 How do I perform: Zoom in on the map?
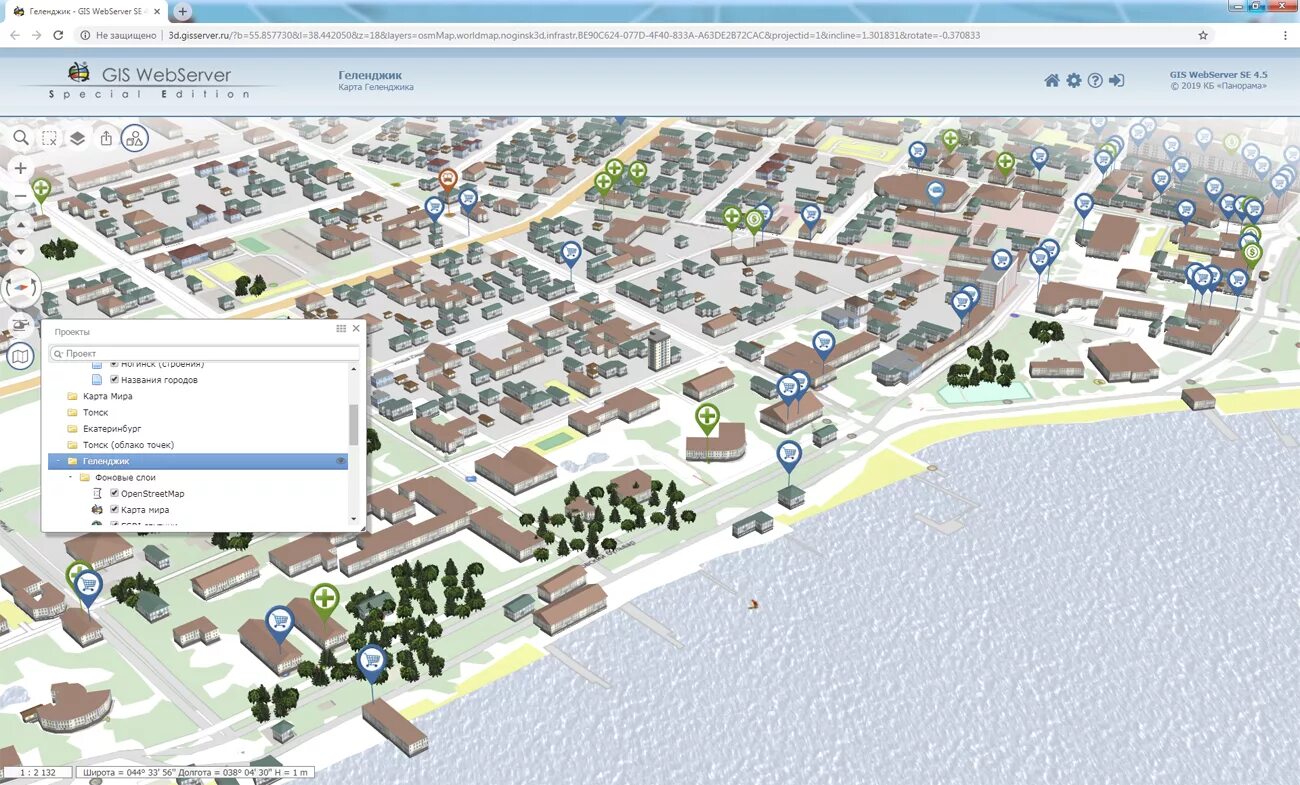coord(21,168)
